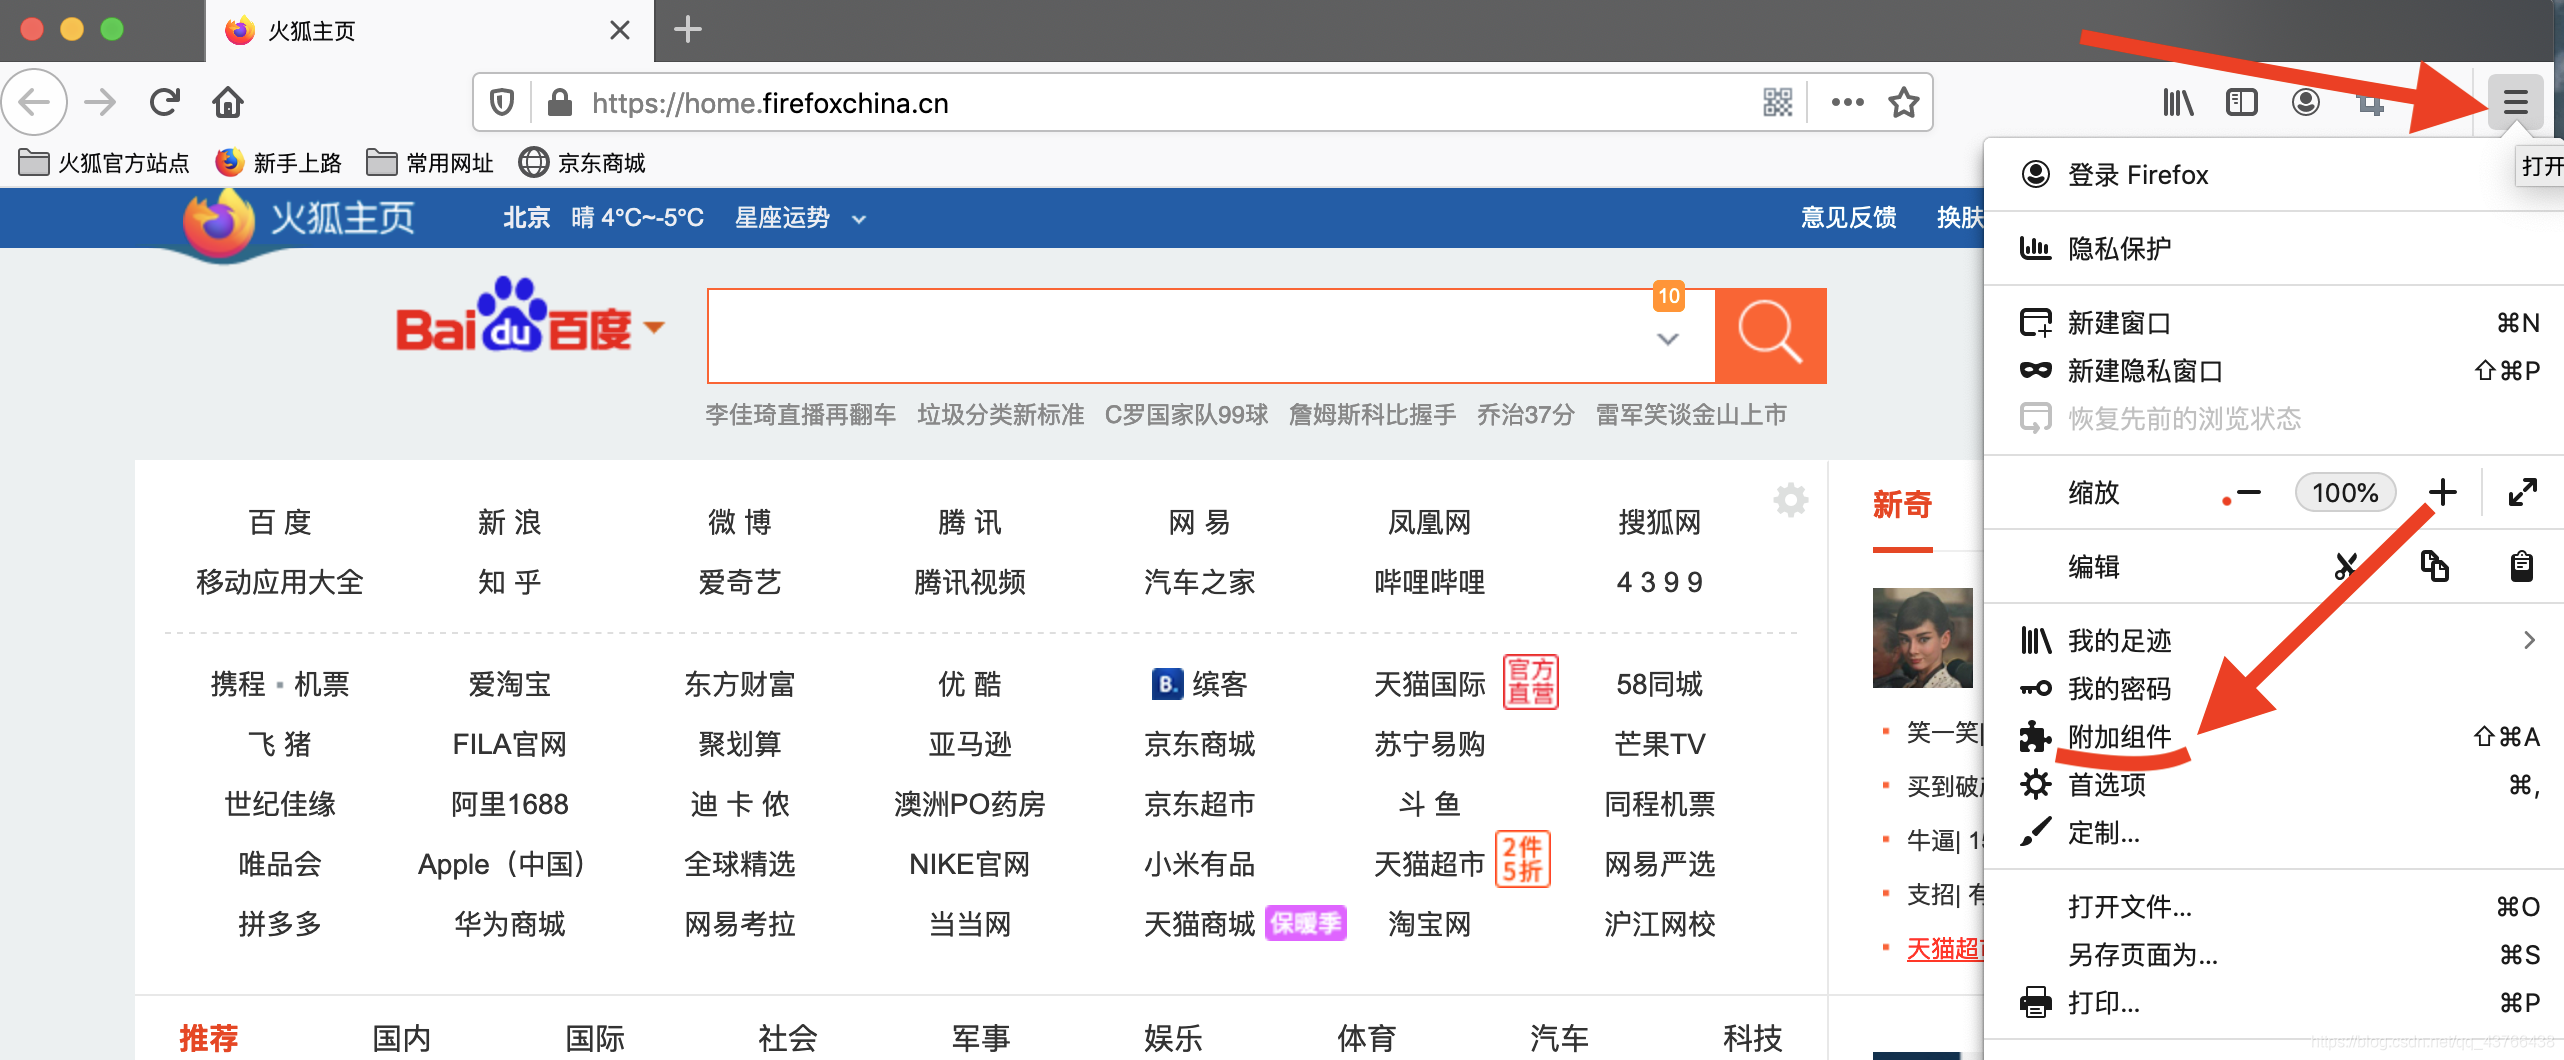This screenshot has height=1060, width=2564.
Task: Open the 芒果TV site link
Action: tap(1660, 744)
